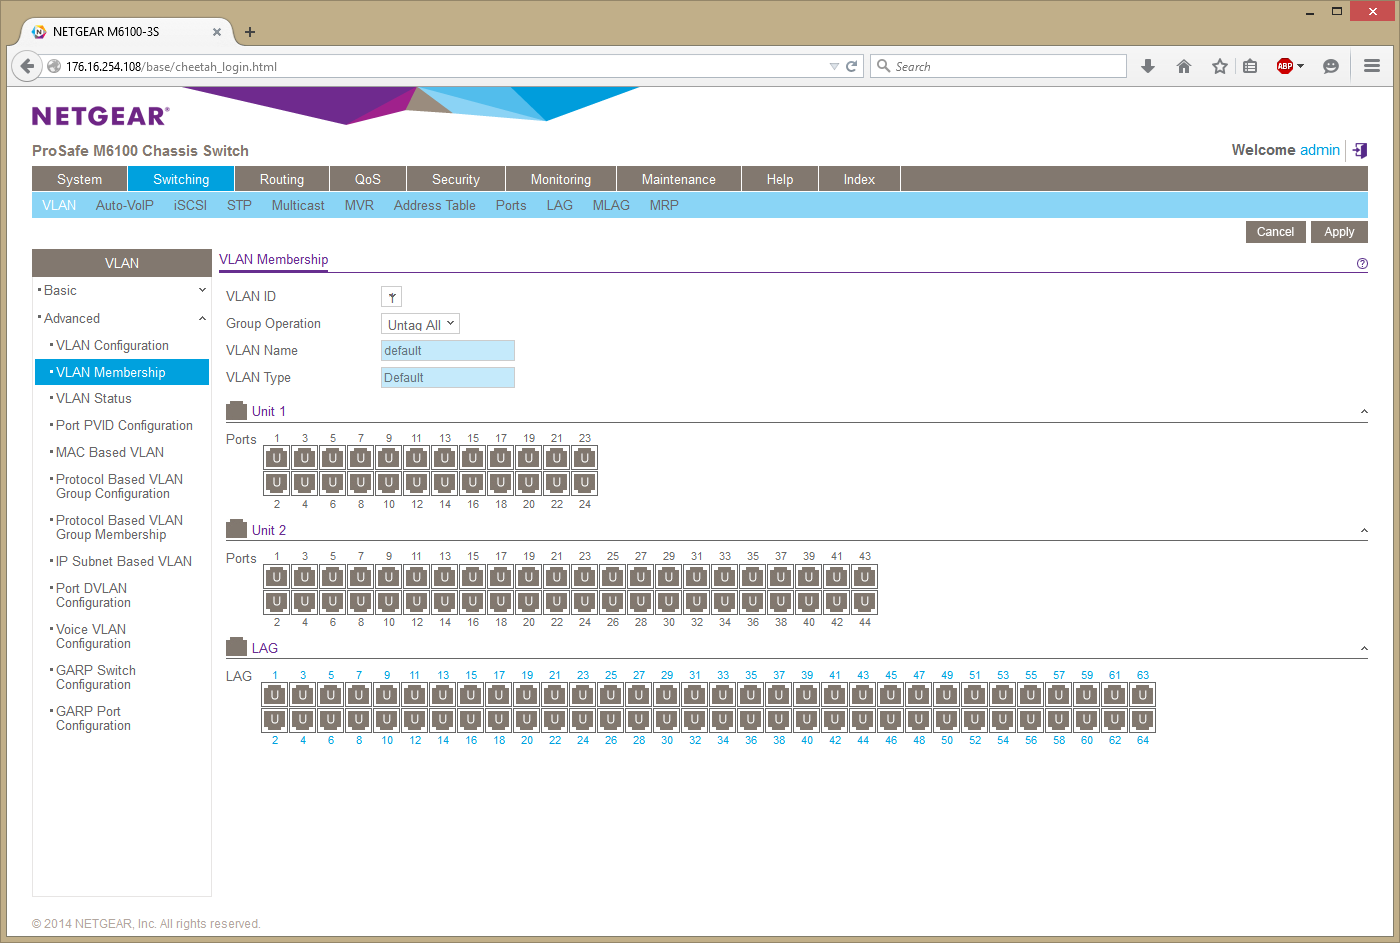Open the chat smiley icon in toolbar

[1331, 66]
